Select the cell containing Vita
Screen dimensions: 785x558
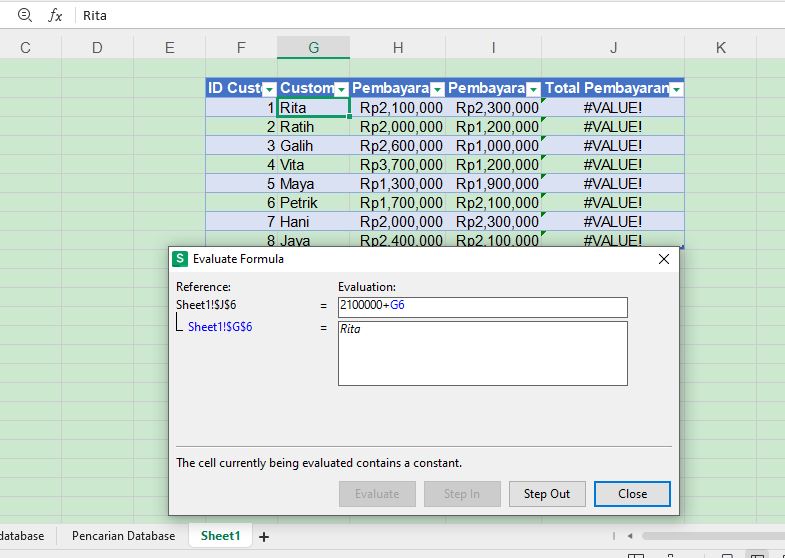click(x=313, y=165)
